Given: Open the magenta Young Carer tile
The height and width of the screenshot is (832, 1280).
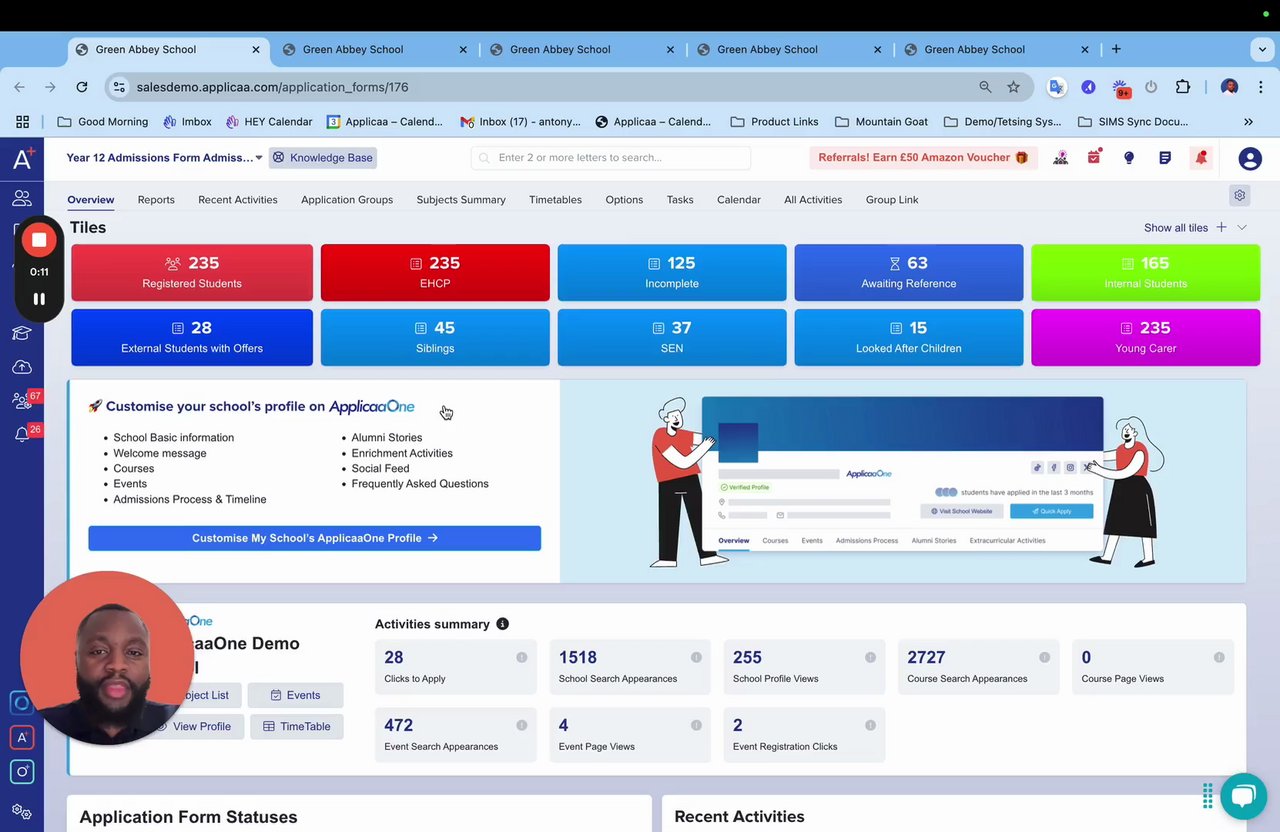Looking at the screenshot, I should [1146, 337].
